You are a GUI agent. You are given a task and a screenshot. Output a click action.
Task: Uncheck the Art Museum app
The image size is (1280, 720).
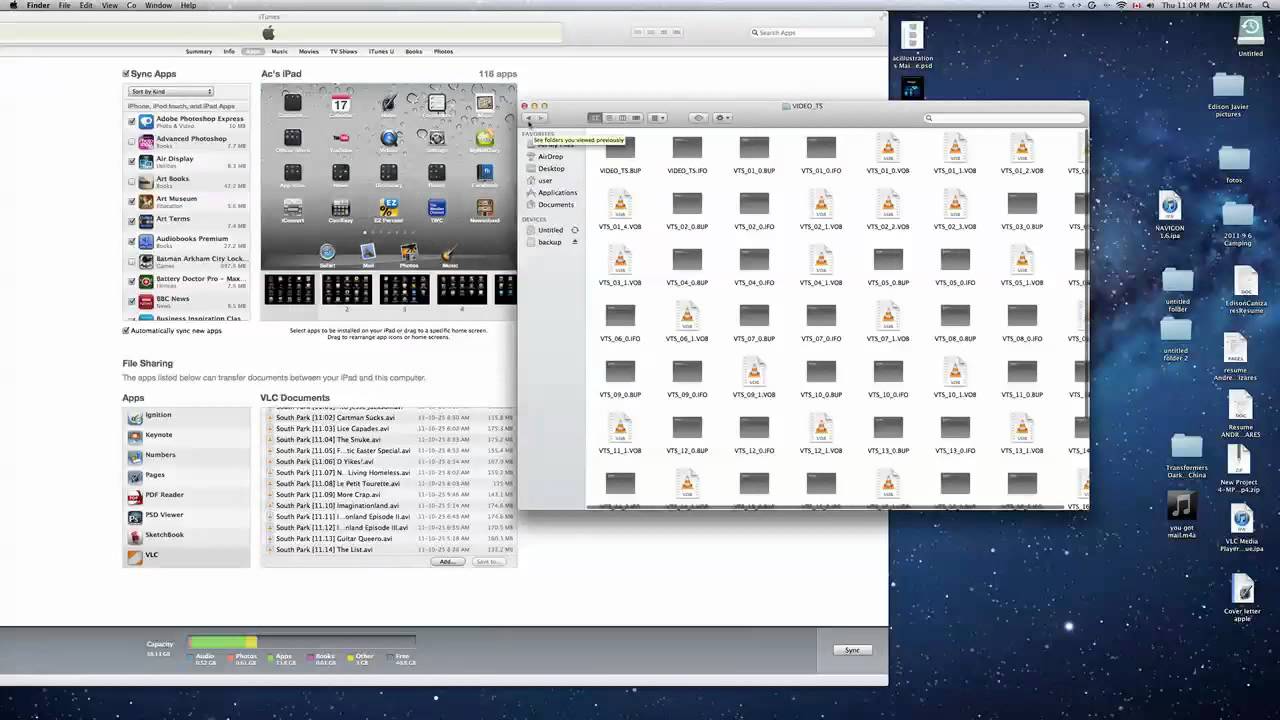(132, 201)
